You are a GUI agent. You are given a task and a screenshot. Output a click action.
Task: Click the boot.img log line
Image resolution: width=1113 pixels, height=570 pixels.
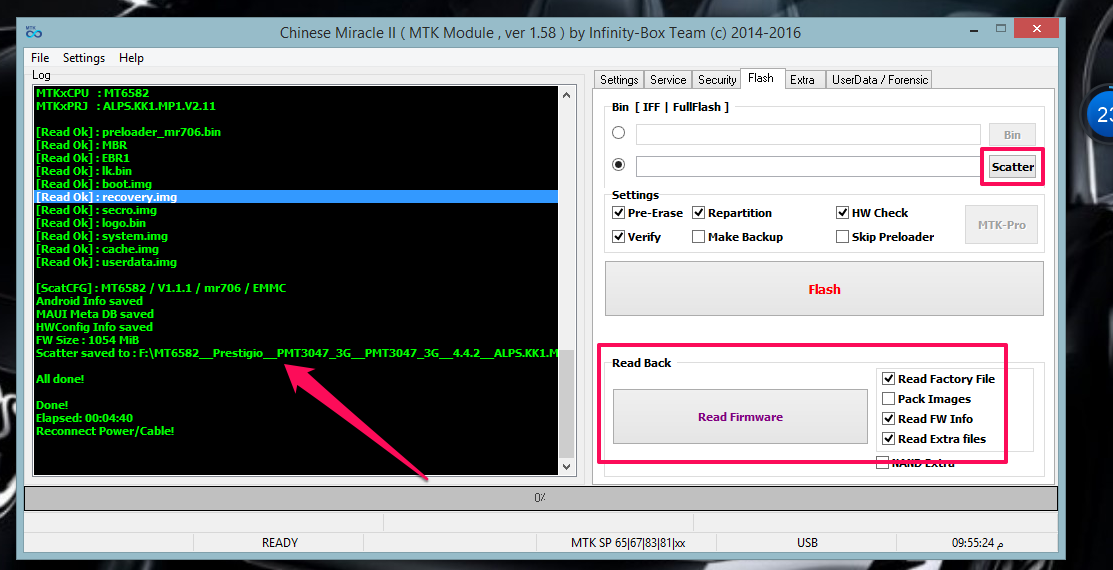pyautogui.click(x=94, y=184)
